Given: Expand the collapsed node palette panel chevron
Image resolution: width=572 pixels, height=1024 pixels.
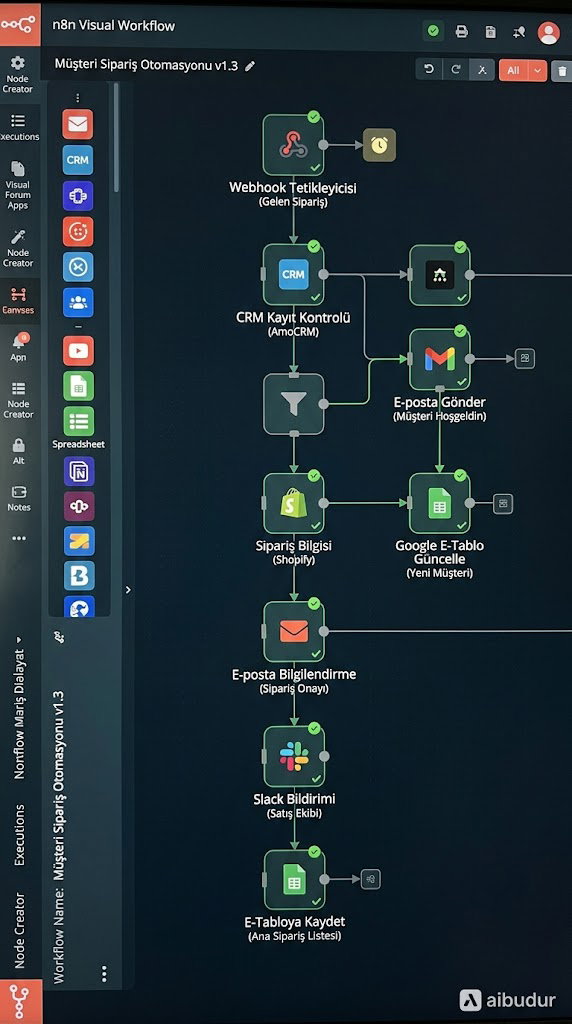Looking at the screenshot, I should pyautogui.click(x=128, y=590).
